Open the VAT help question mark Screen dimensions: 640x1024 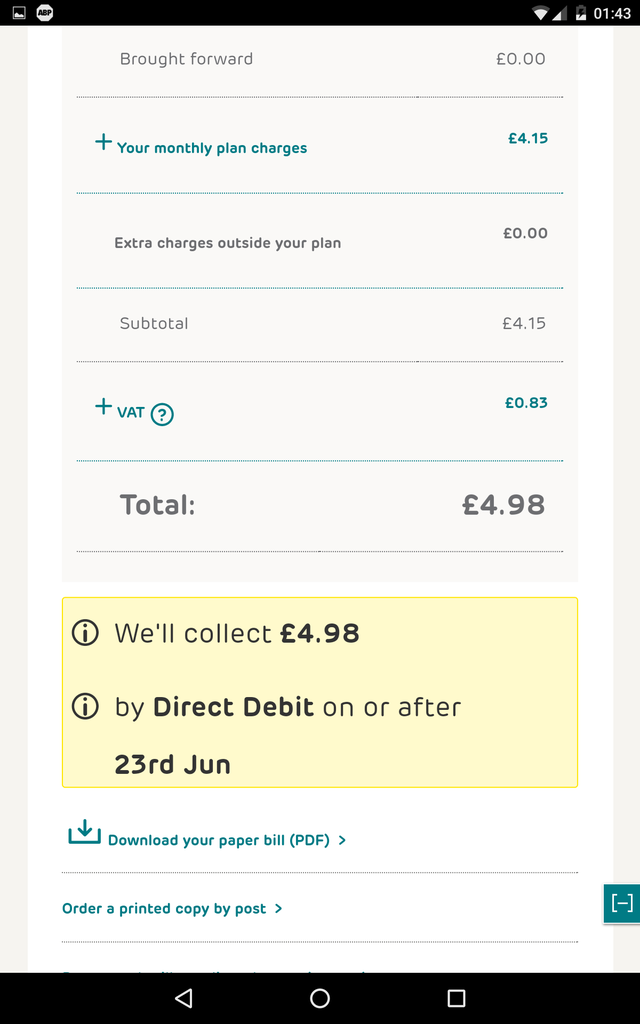point(162,414)
